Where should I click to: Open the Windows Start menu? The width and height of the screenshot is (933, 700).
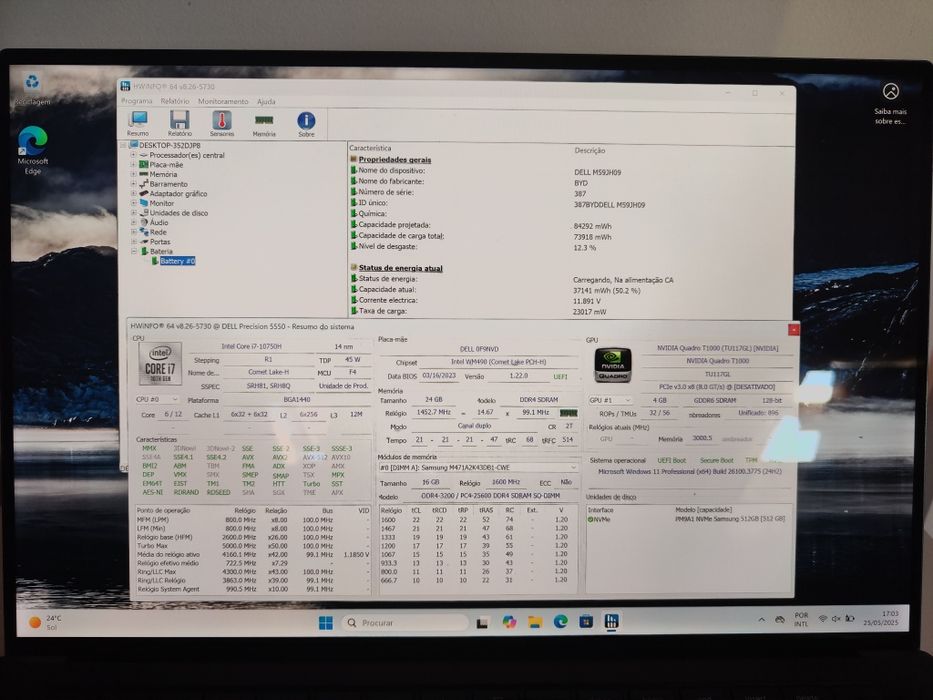(x=325, y=623)
